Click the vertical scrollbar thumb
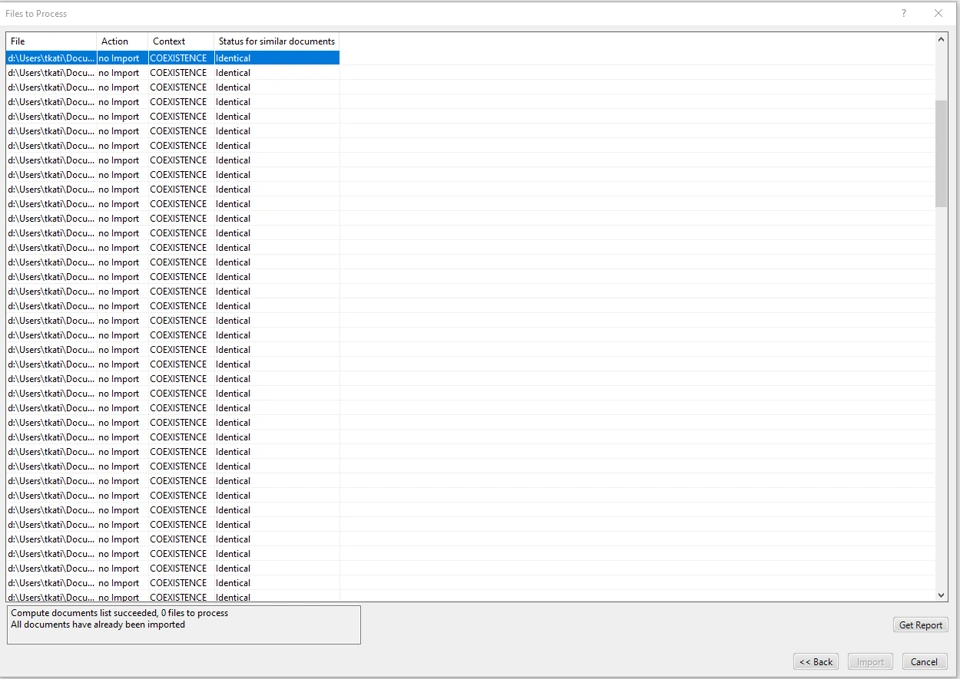 coord(941,154)
